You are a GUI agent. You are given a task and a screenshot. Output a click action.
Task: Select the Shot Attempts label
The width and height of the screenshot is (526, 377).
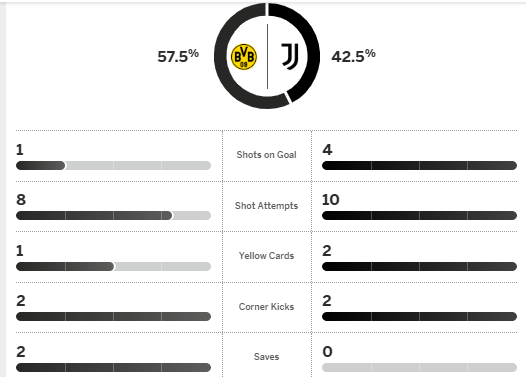pos(266,206)
